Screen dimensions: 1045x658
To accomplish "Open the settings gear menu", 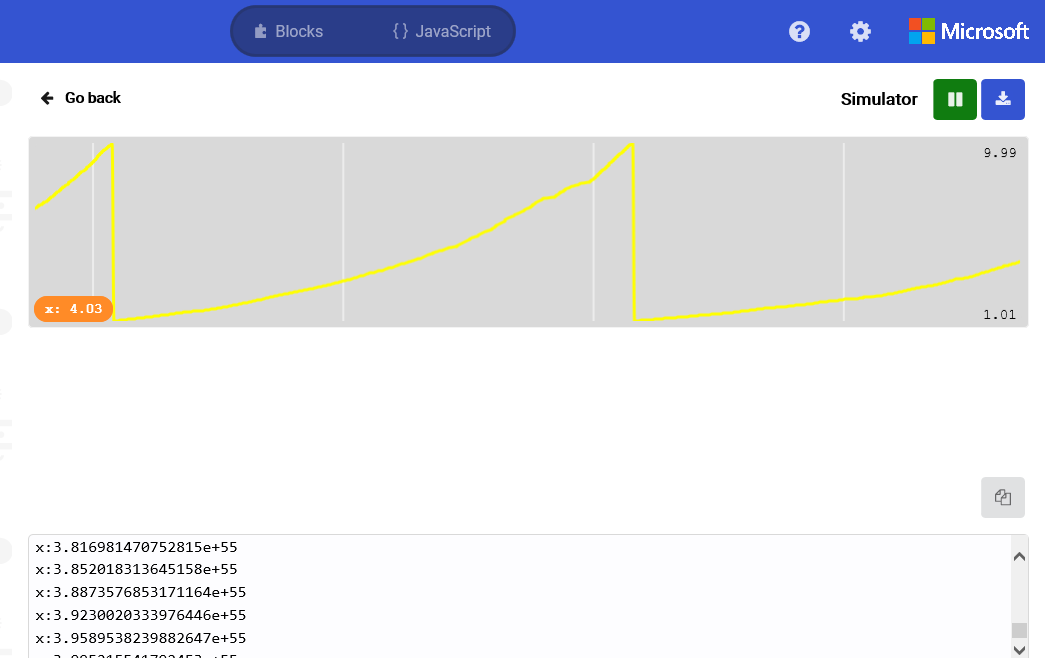I will pyautogui.click(x=860, y=31).
